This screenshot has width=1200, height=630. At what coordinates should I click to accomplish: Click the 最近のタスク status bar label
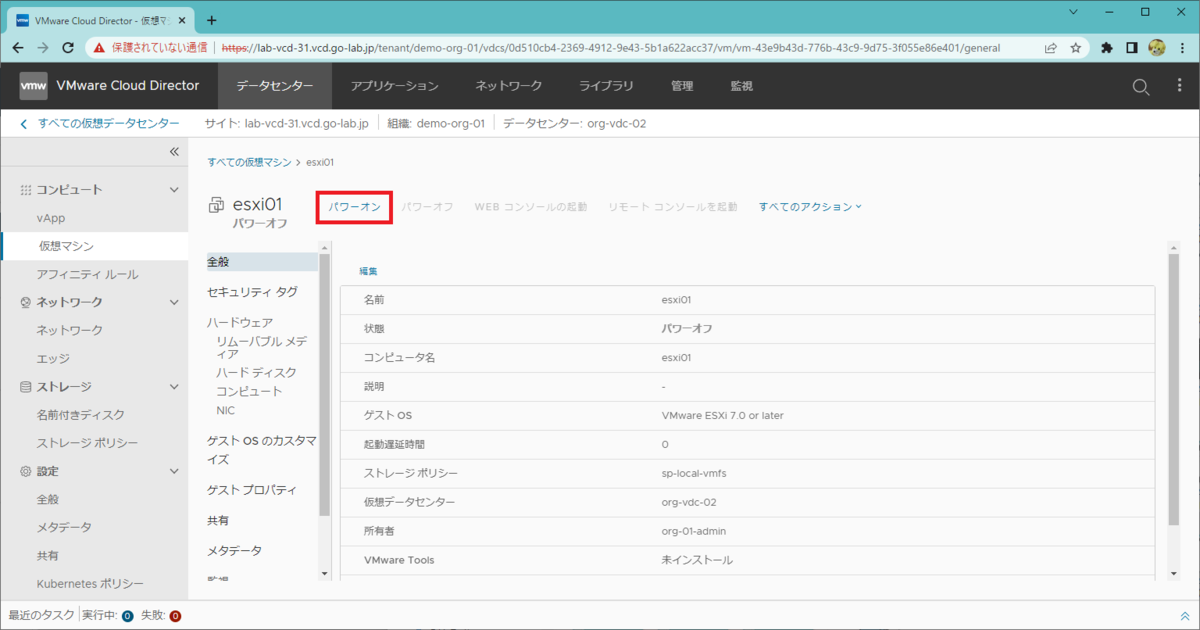(41, 616)
